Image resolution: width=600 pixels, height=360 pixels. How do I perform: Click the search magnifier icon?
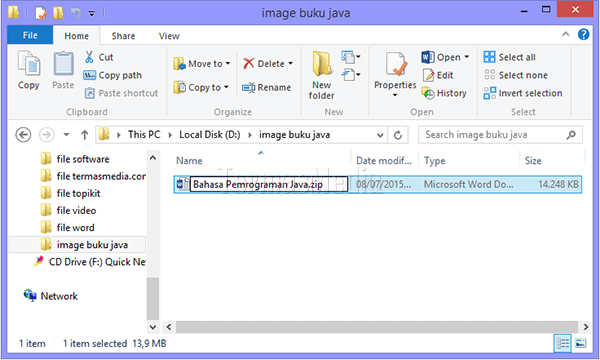click(x=571, y=135)
